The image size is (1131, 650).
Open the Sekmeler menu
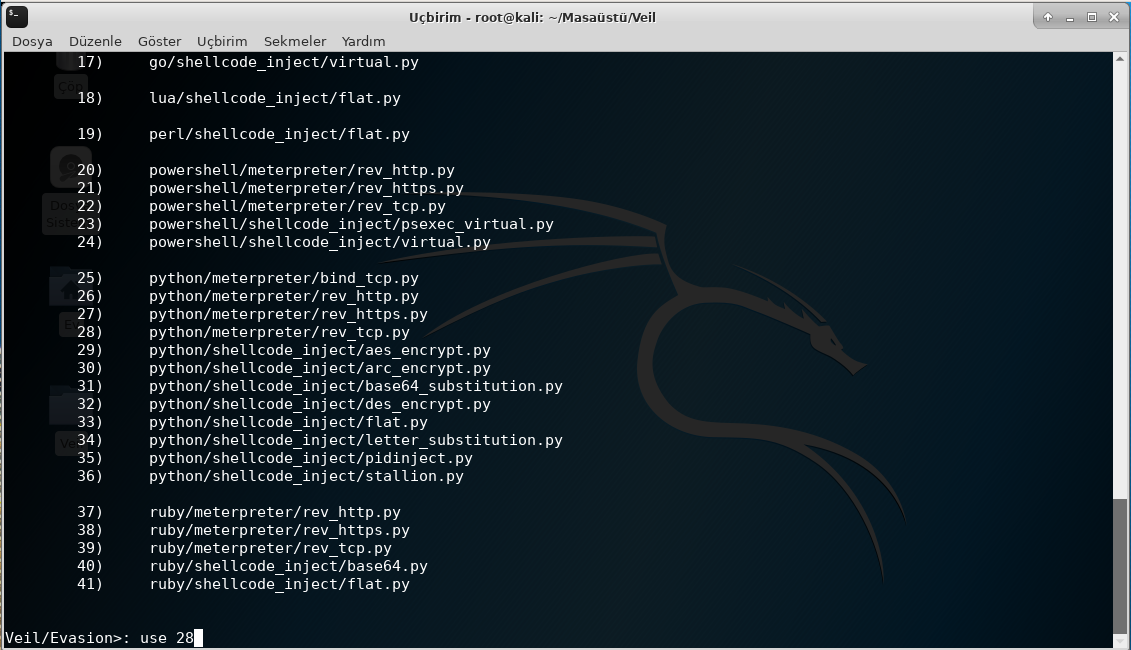295,41
